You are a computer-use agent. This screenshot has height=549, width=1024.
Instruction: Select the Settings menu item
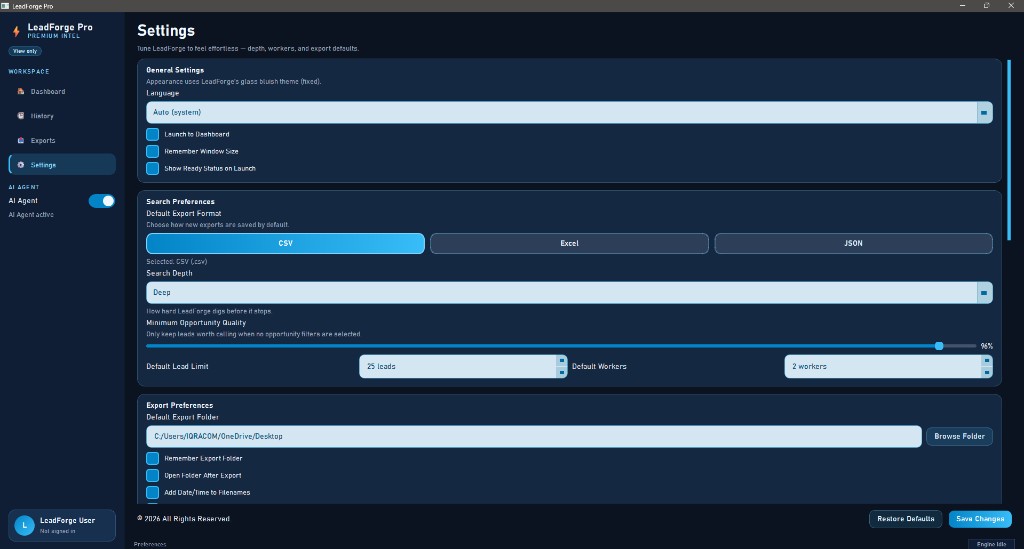click(x=62, y=165)
